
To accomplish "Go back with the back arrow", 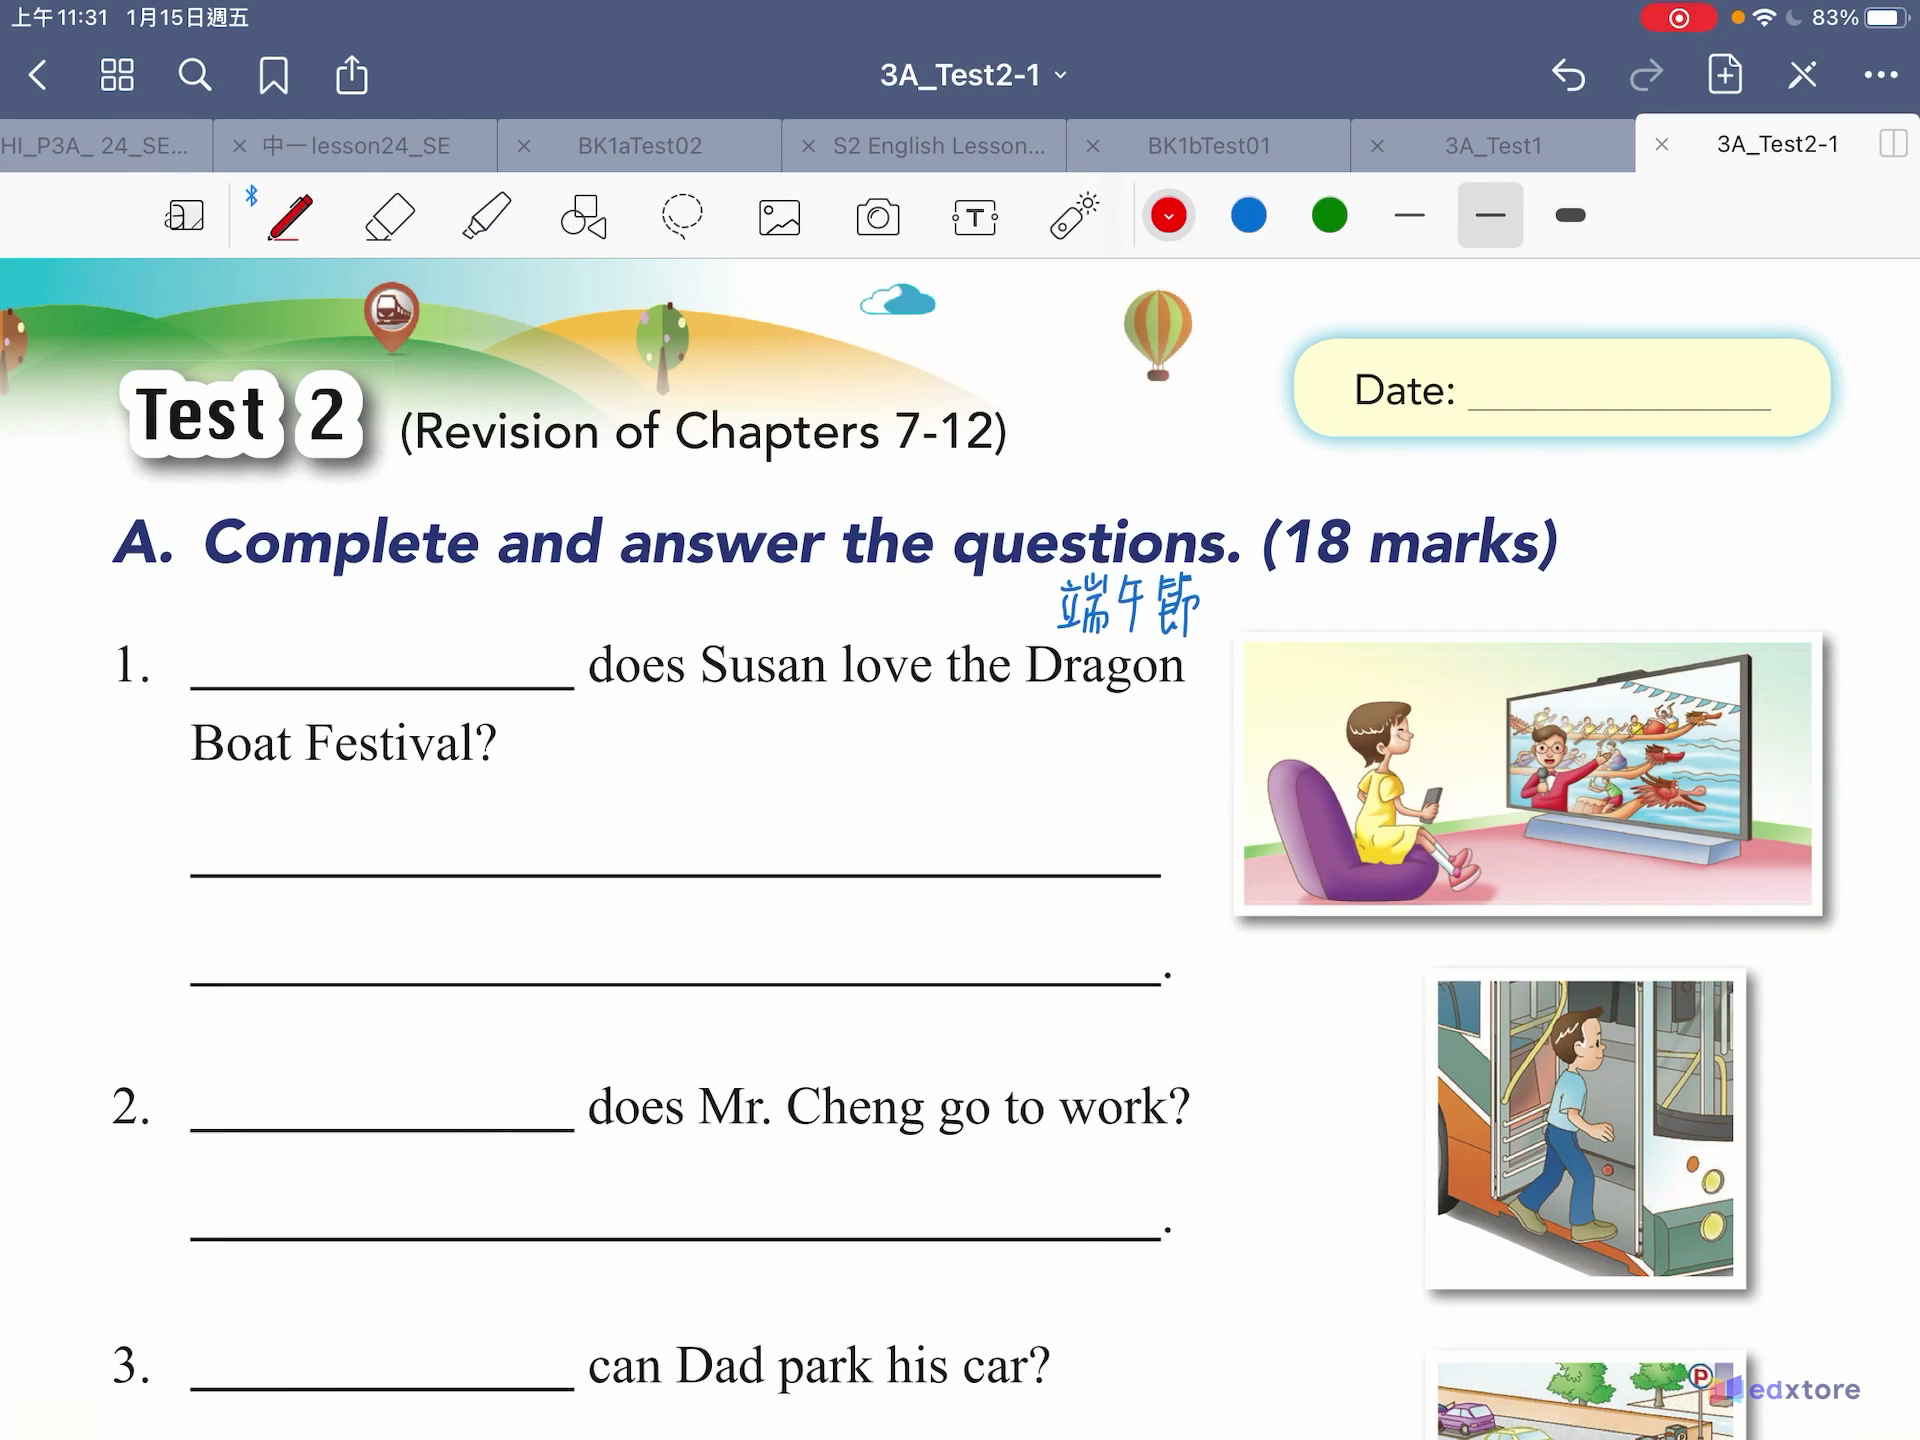I will [38, 75].
